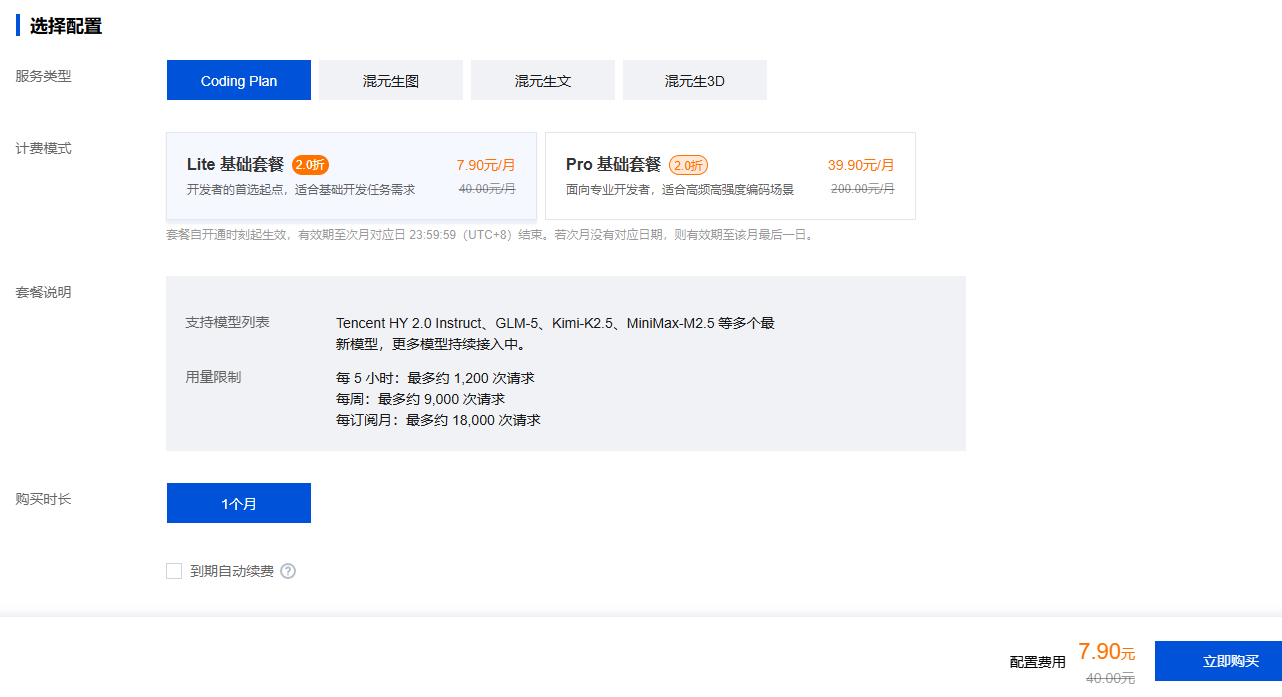Click the 配置费用 total 7.90元 amount
The image size is (1282, 697).
1106,652
